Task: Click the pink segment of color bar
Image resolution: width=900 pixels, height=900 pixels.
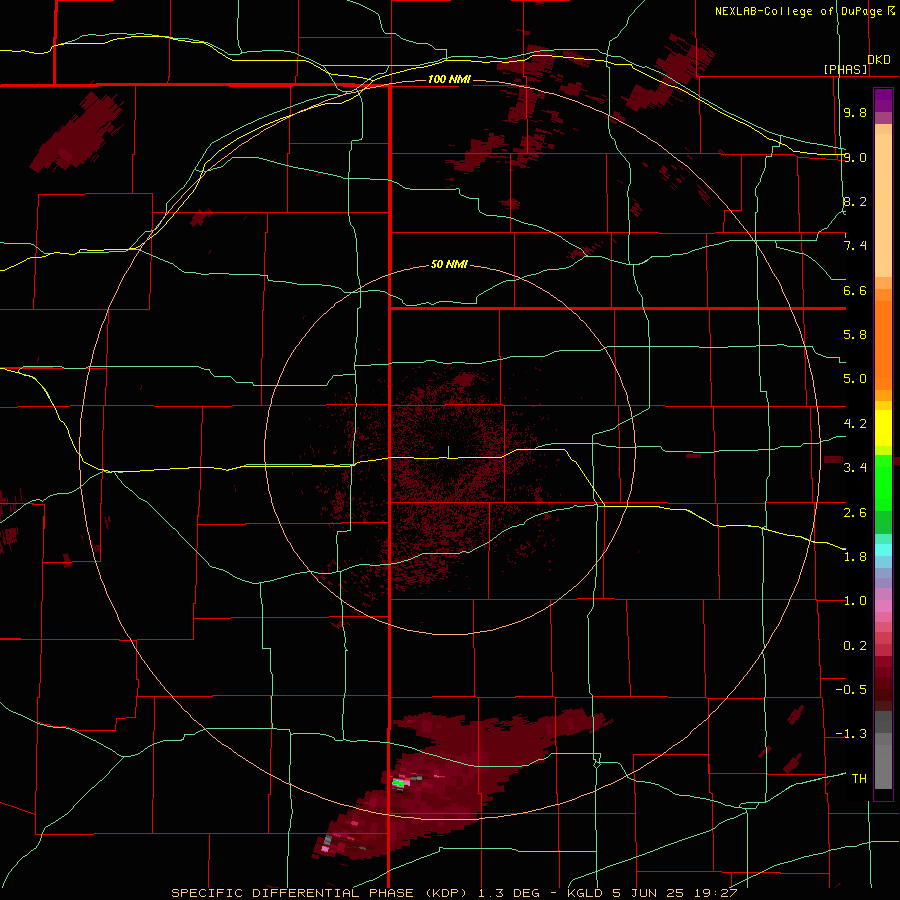Action: coord(883,606)
